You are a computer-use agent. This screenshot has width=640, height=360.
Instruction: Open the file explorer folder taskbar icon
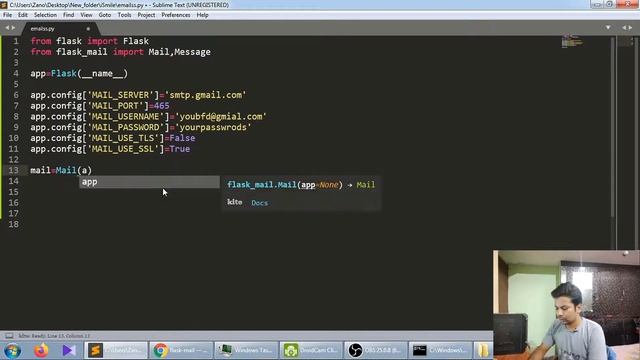(483, 351)
